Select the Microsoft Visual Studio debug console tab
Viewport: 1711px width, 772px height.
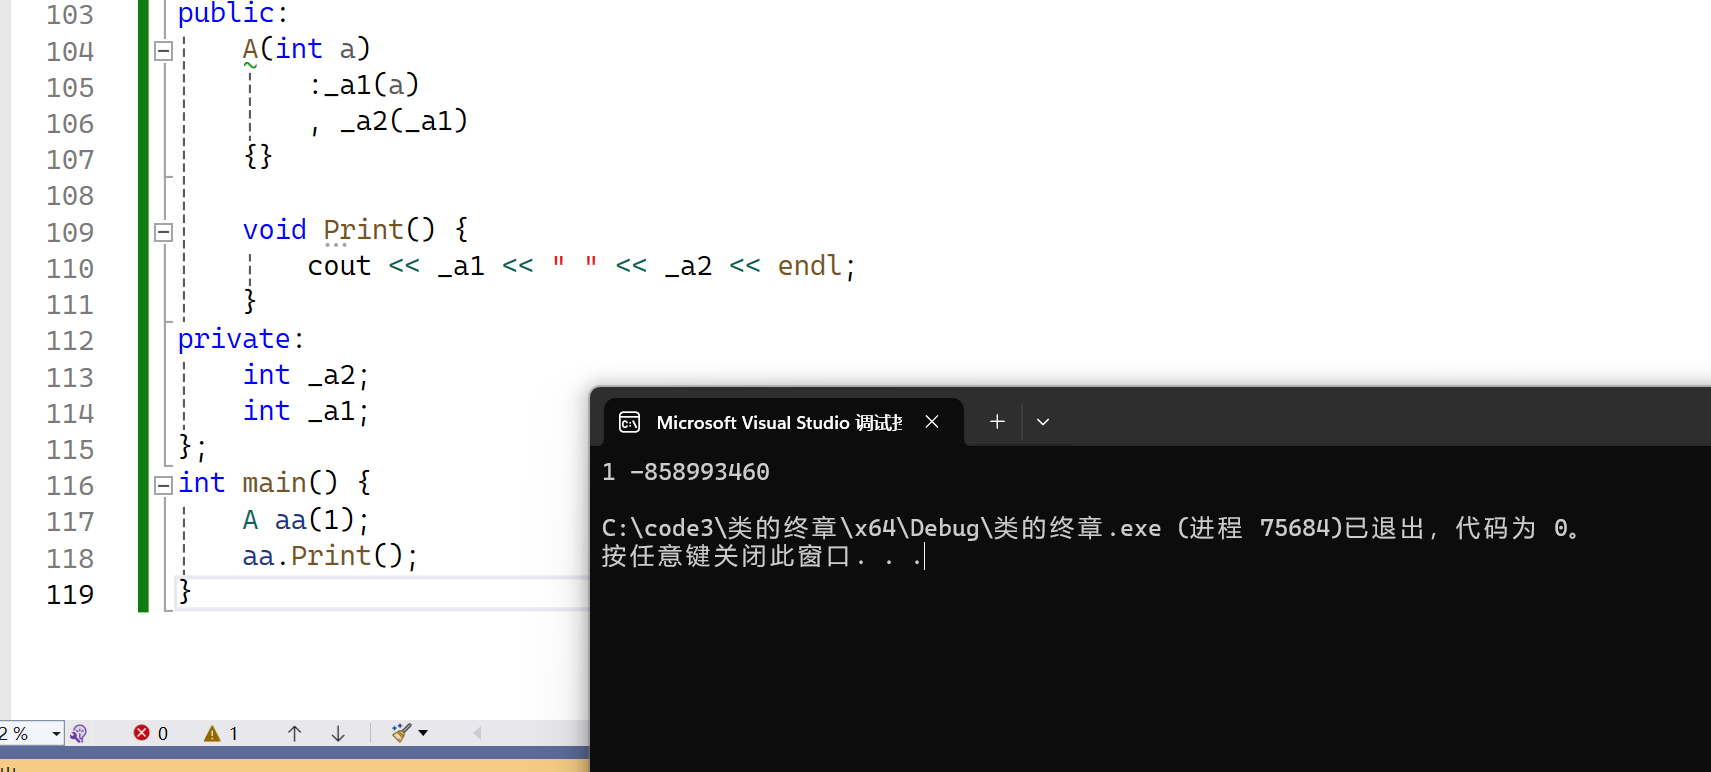[783, 422]
